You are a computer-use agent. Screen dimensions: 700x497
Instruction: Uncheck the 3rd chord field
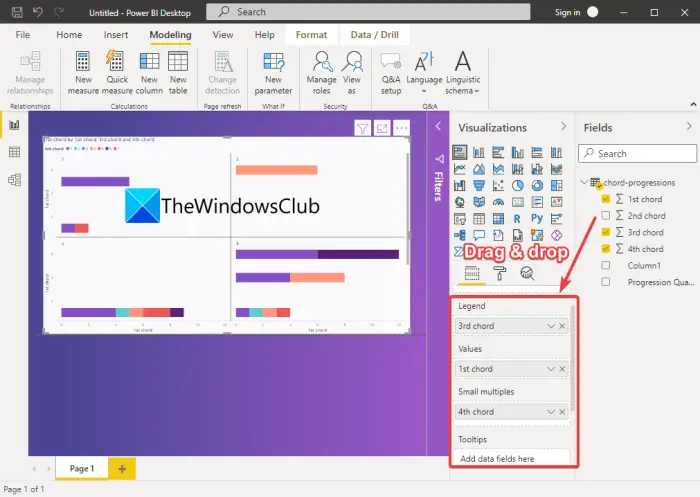point(605,232)
